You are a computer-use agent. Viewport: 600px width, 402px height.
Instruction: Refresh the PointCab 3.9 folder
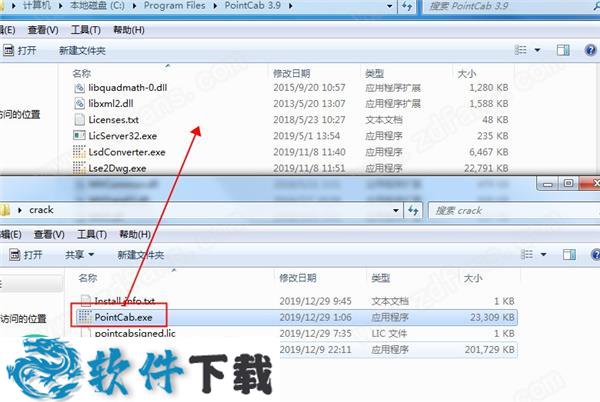(407, 6)
